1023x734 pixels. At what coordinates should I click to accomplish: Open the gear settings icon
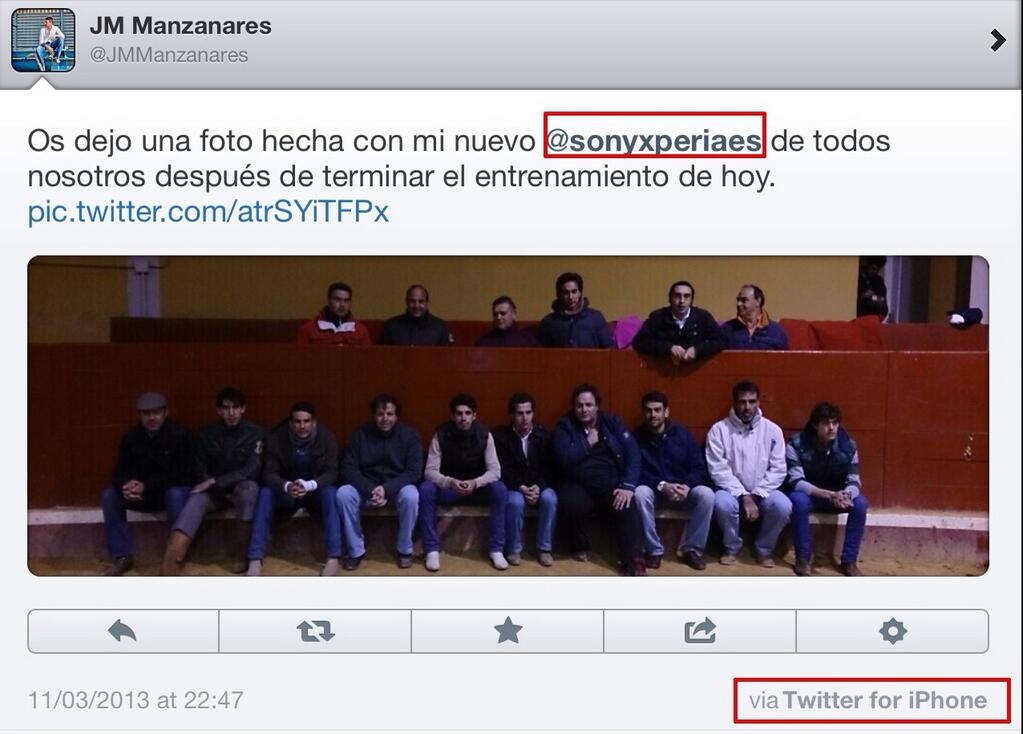click(x=893, y=631)
